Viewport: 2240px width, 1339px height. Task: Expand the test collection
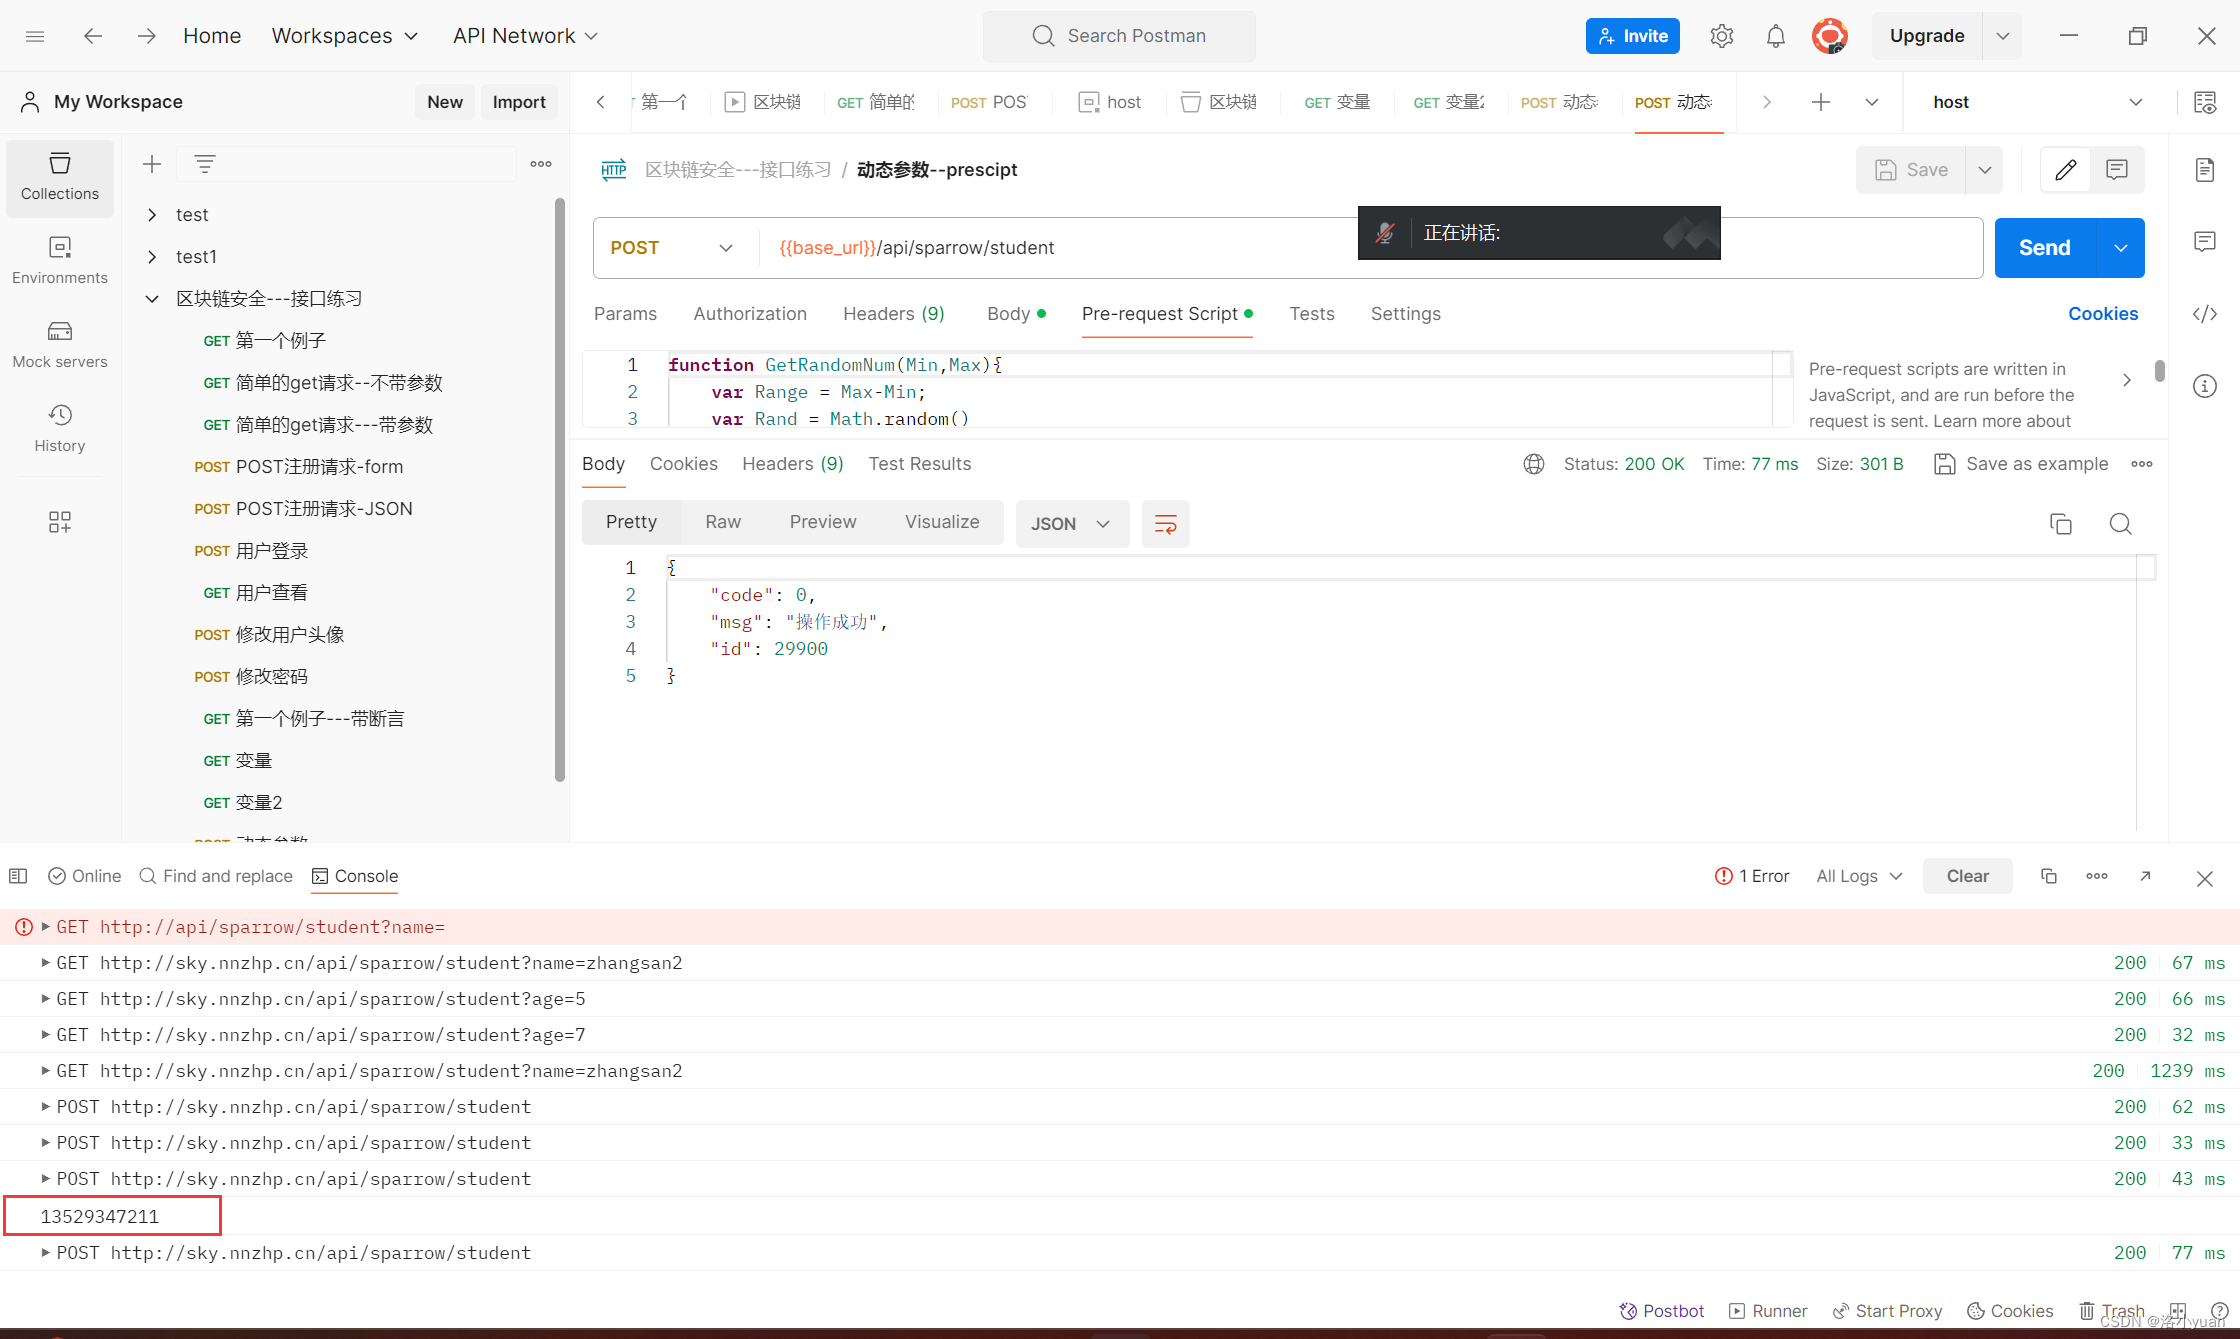(152, 215)
